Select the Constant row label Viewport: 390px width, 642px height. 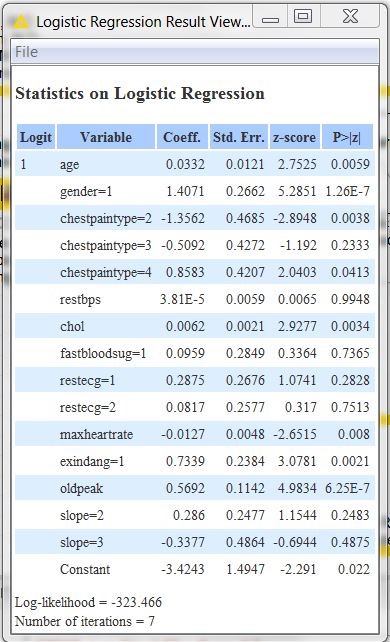pyautogui.click(x=85, y=570)
